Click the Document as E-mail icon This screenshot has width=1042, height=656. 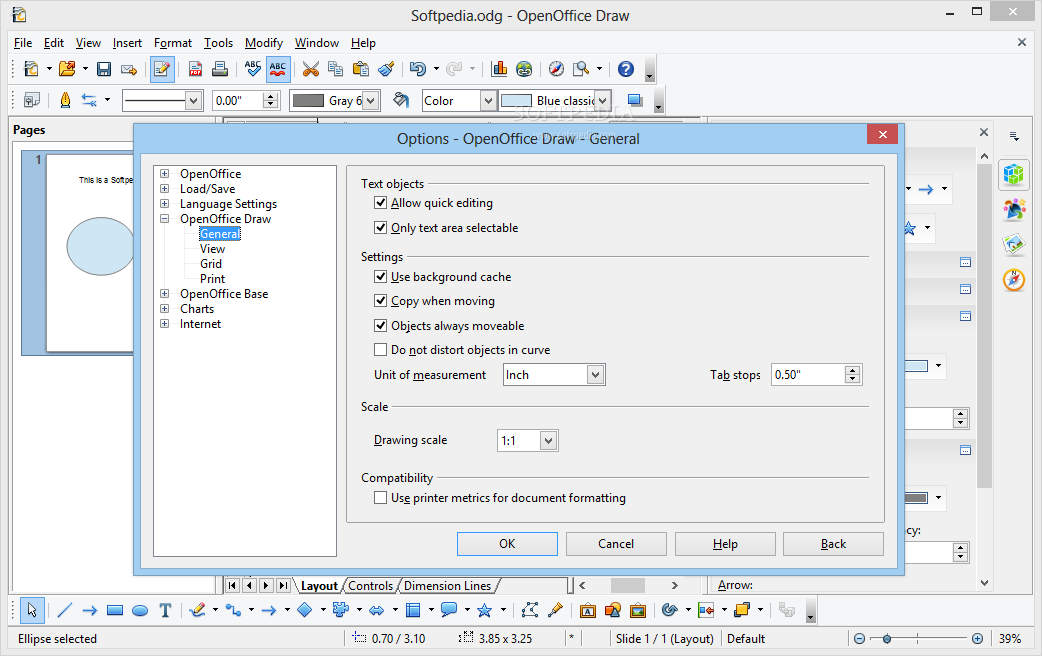(x=129, y=69)
